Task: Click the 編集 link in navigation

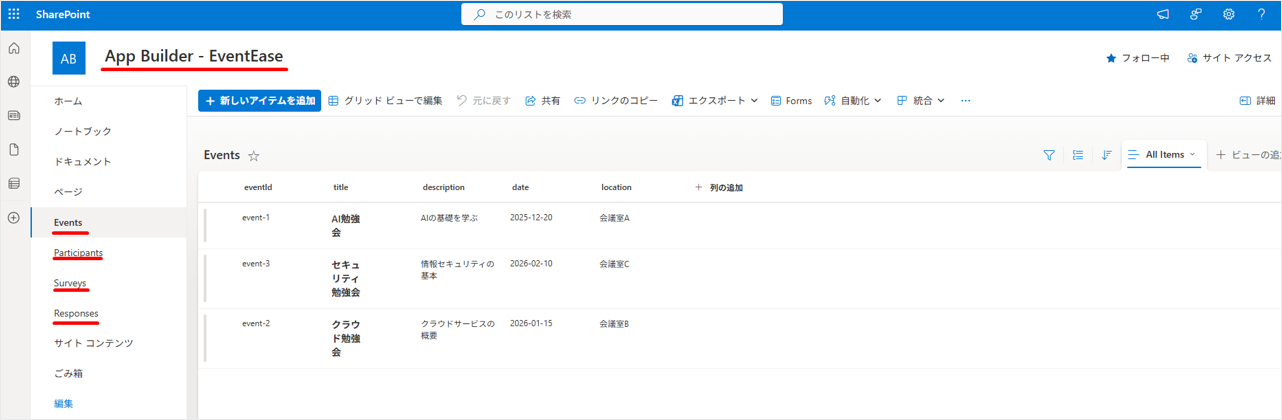Action: click(64, 403)
